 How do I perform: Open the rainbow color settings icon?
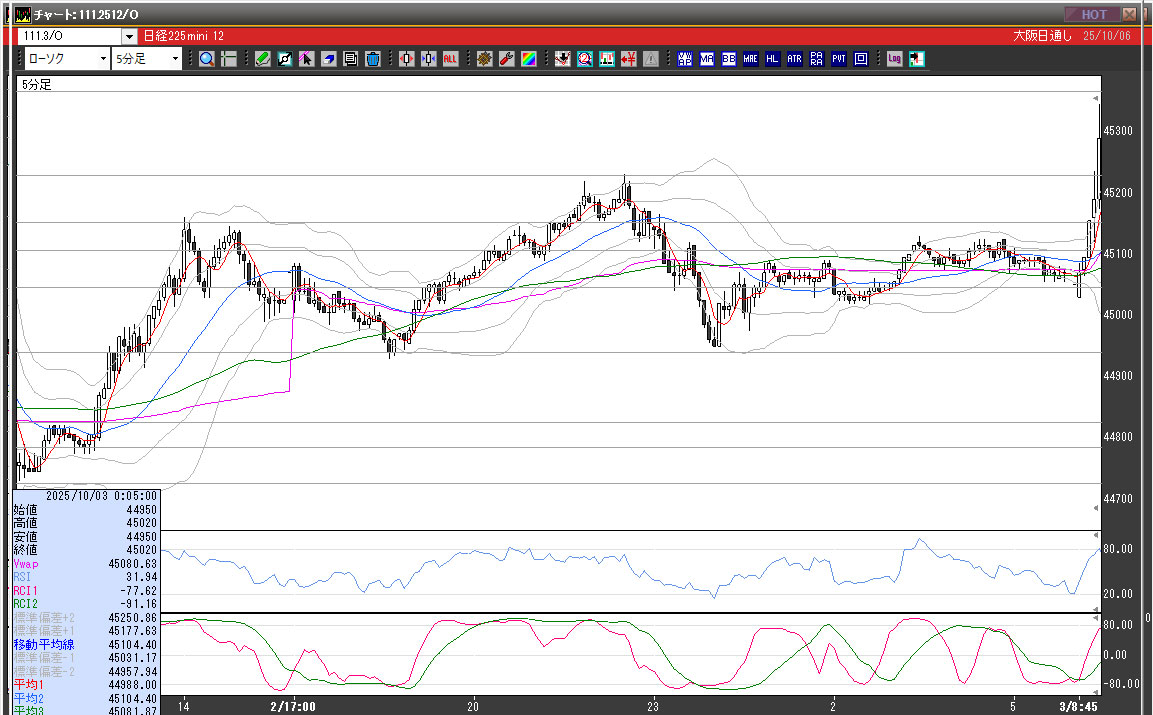[x=528, y=59]
